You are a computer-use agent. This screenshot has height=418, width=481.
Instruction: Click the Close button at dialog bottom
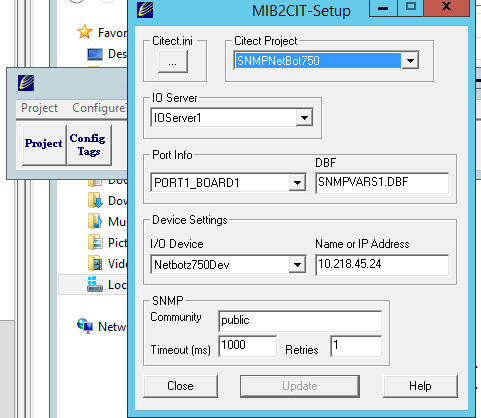180,386
